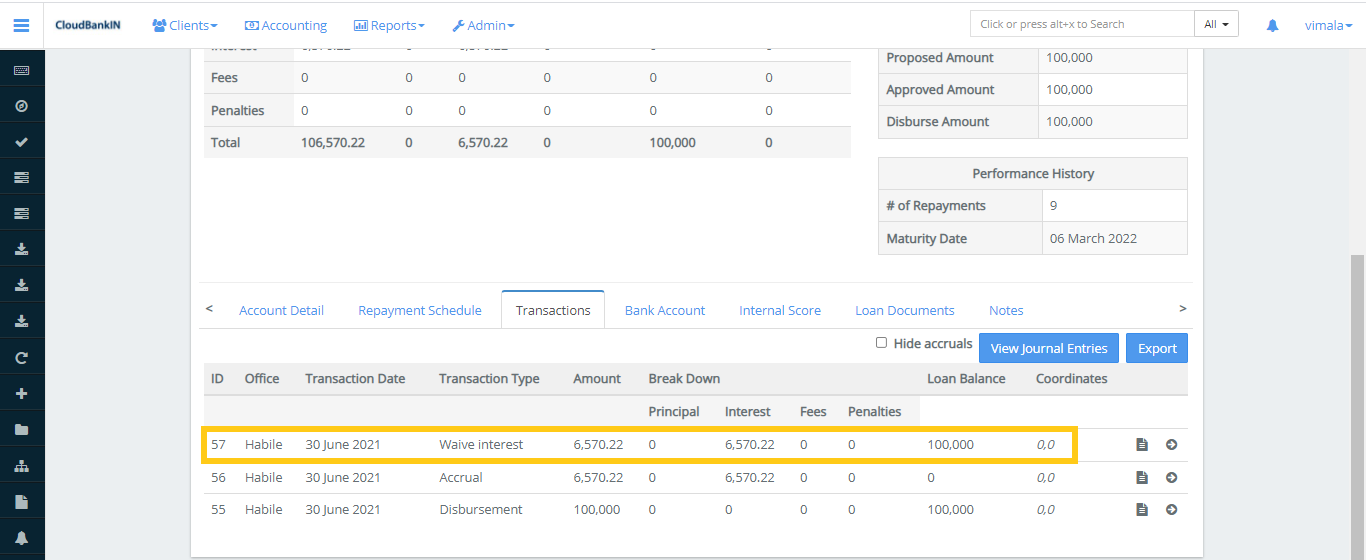This screenshot has width=1366, height=560.
Task: Click the View Journal Entries button
Action: click(x=1048, y=348)
